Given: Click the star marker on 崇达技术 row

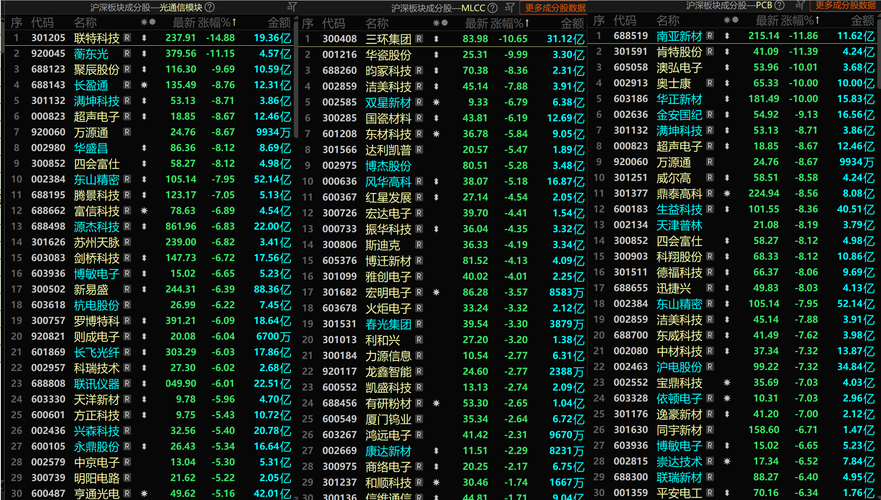Looking at the screenshot, I should tap(727, 461).
